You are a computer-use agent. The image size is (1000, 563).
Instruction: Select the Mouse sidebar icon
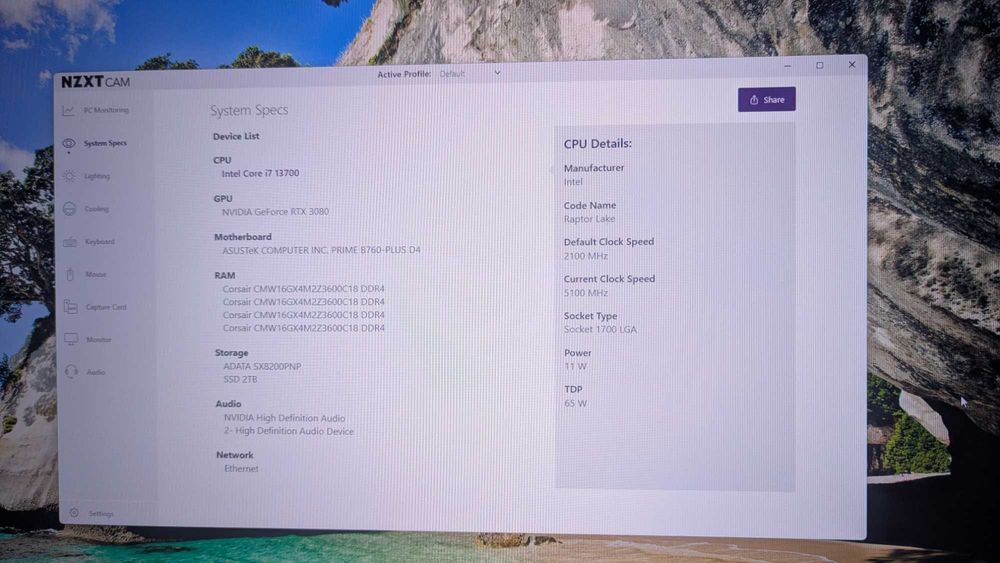click(70, 274)
